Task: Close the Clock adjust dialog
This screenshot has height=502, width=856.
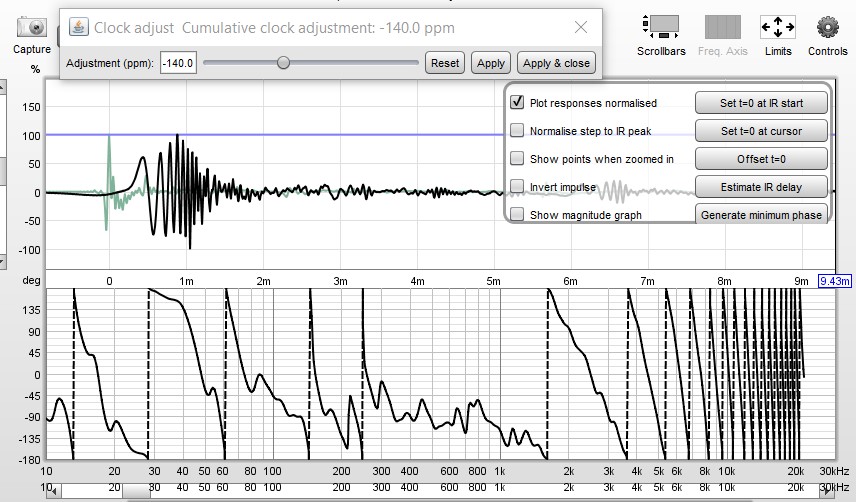Action: click(x=581, y=27)
